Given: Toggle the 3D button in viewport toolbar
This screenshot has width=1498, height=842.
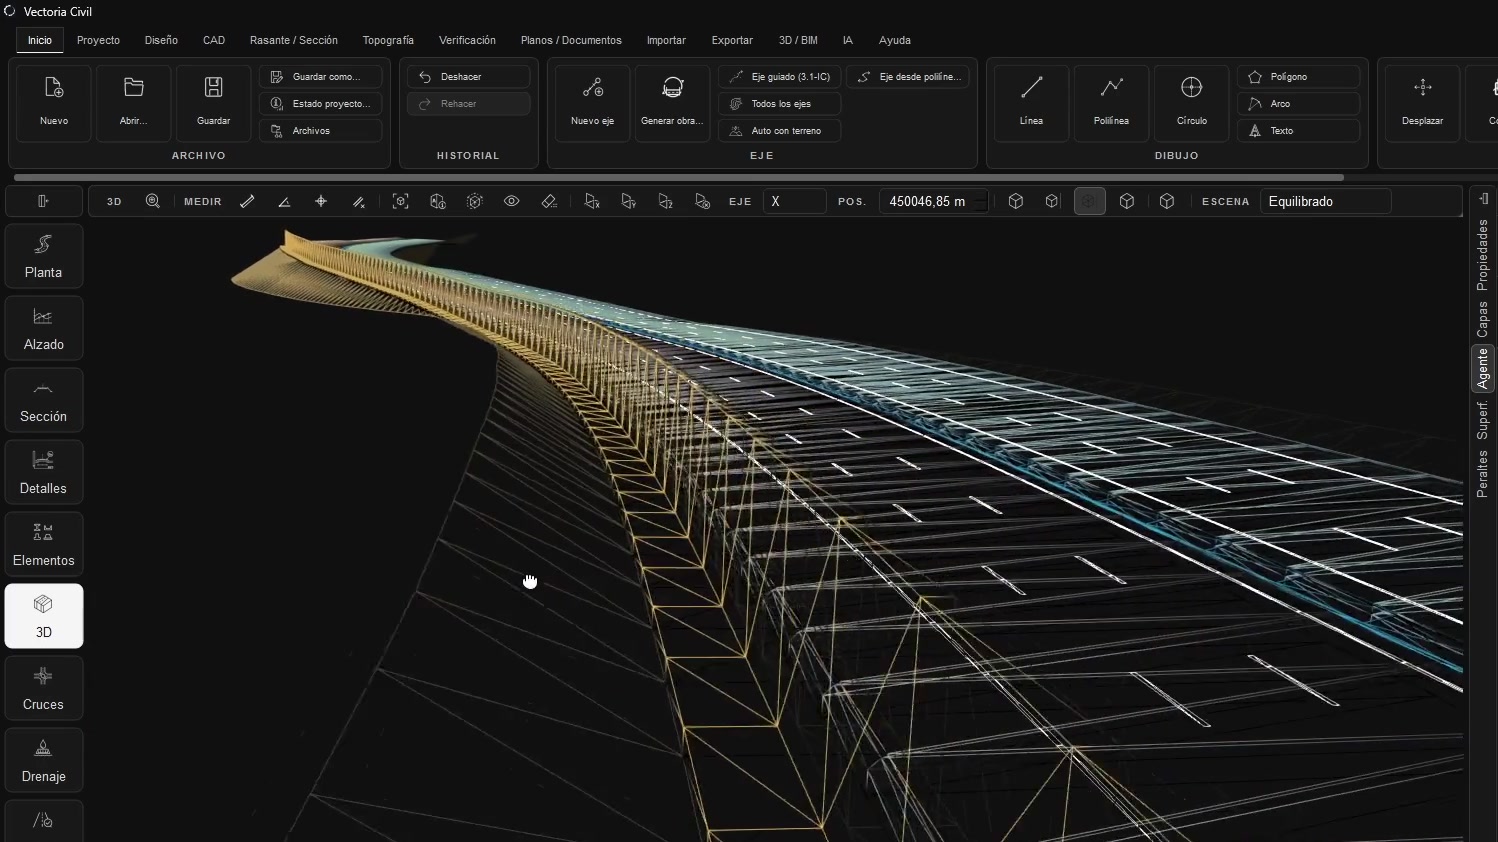Looking at the screenshot, I should click(x=114, y=201).
